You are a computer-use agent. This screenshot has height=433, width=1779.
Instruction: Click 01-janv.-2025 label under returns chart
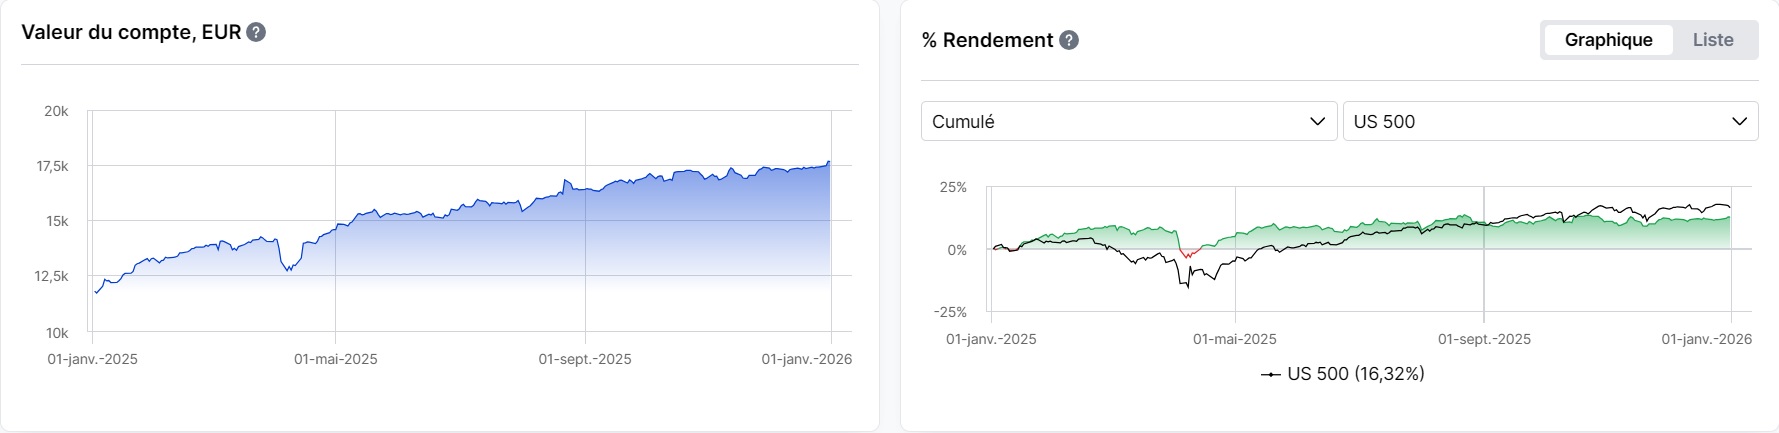point(991,339)
